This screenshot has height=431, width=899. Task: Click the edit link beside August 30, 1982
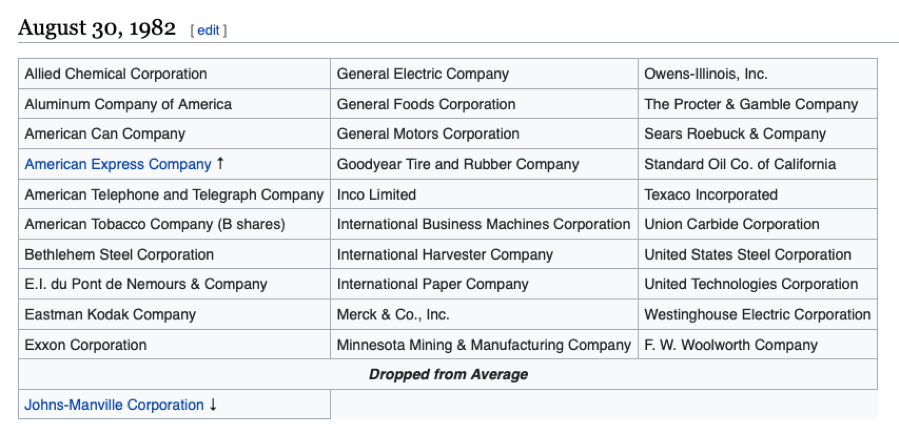(x=208, y=30)
